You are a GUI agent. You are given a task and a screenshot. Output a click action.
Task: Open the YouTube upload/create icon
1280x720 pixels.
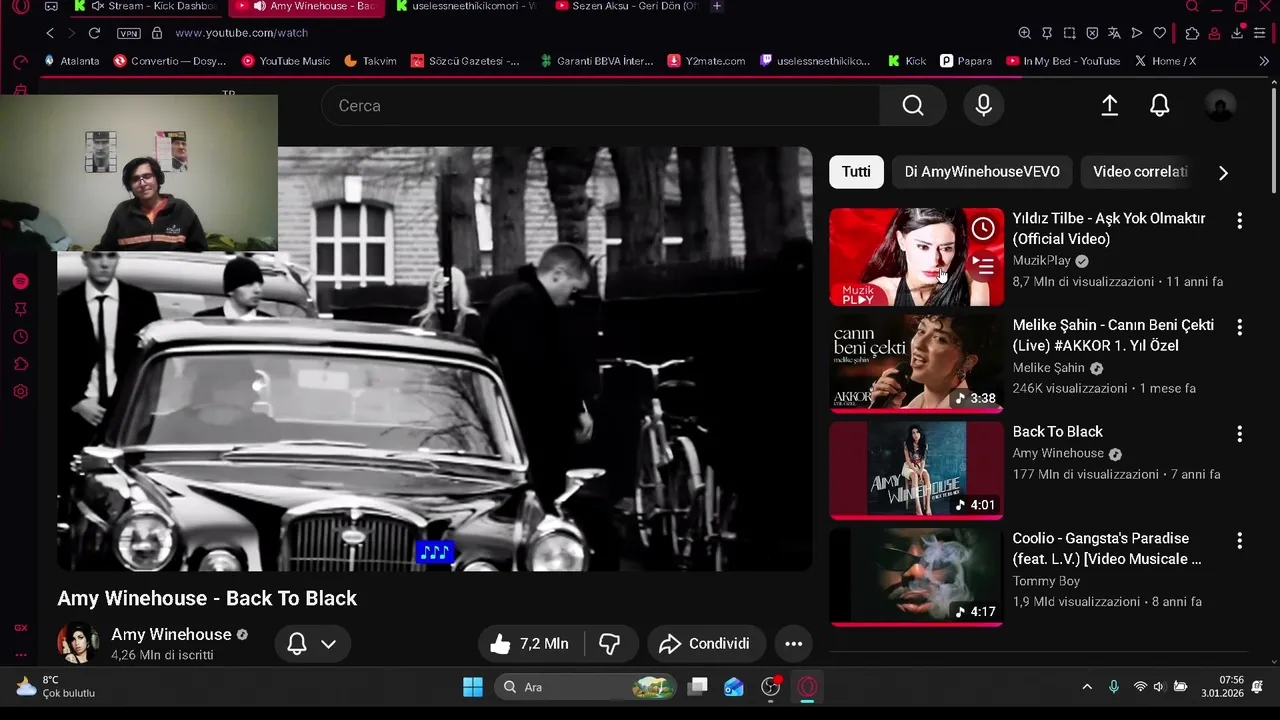[x=1110, y=106]
